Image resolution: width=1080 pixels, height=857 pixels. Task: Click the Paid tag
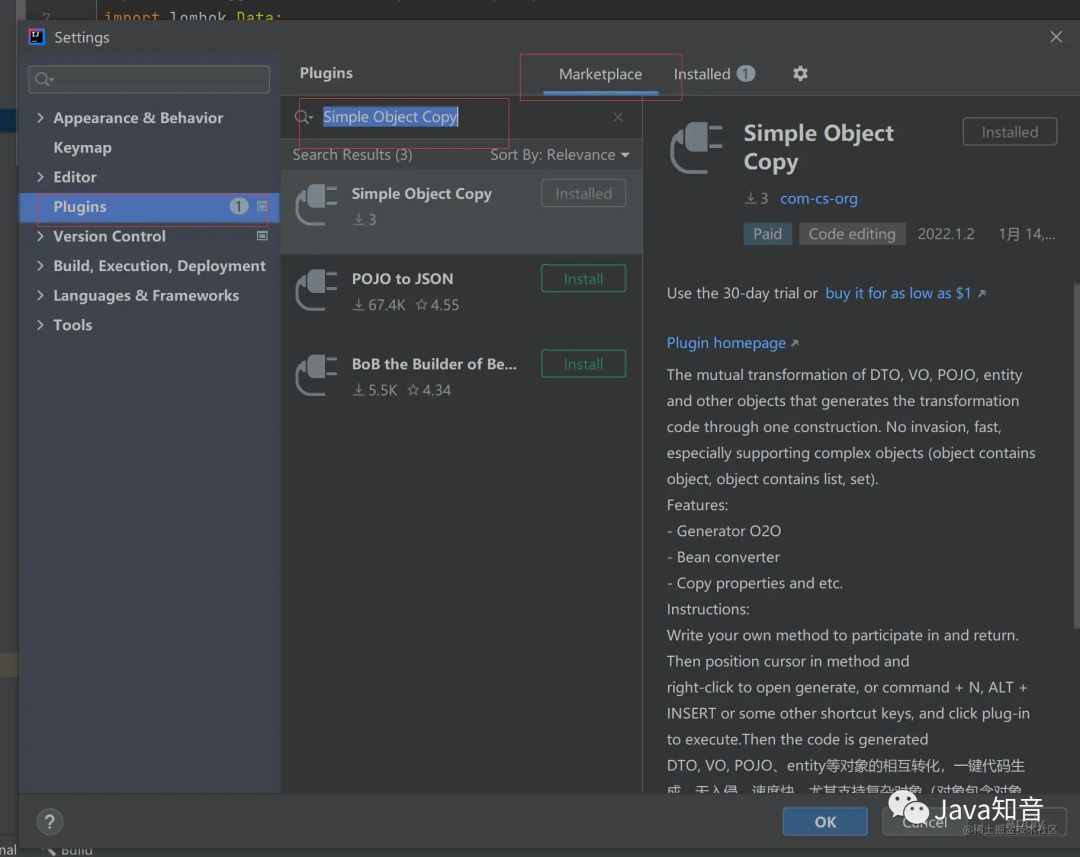coord(767,234)
